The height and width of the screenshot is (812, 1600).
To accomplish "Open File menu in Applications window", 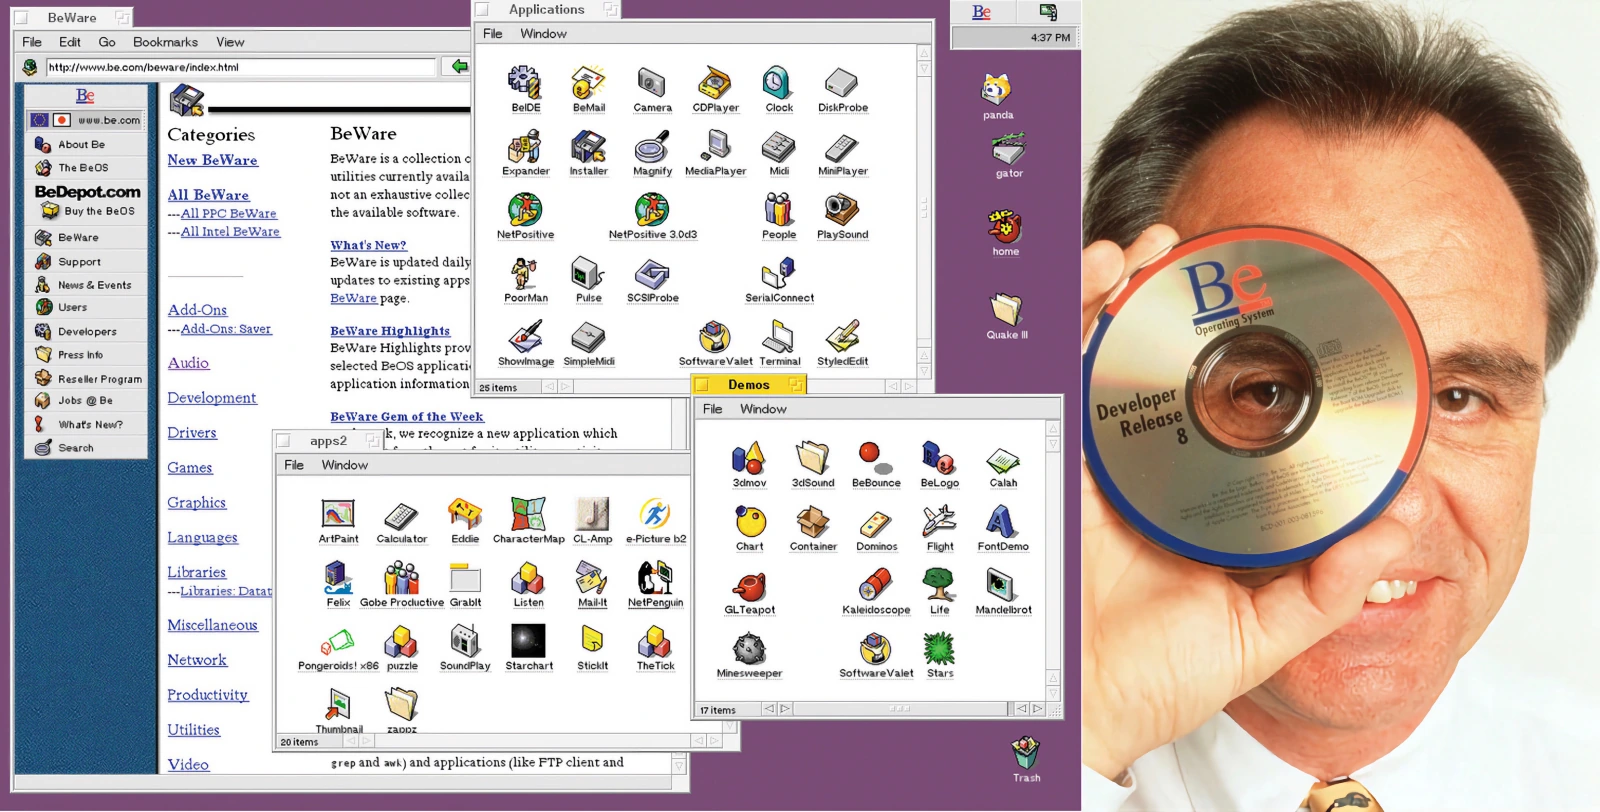I will [493, 34].
